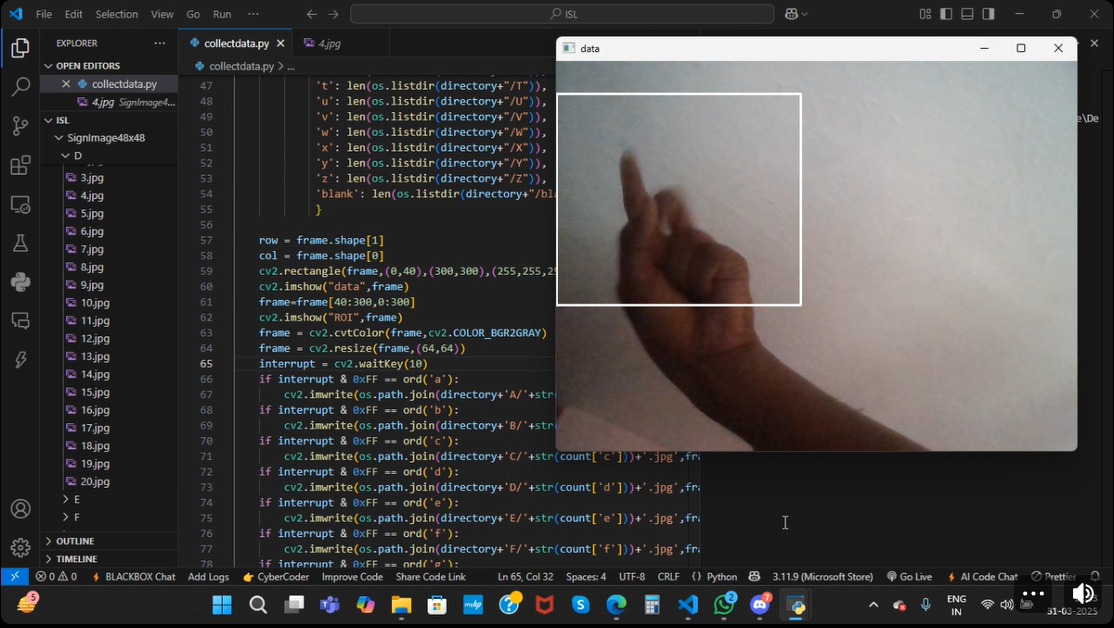Open notifications bell in status bar
This screenshot has width=1114, height=628.
click(x=1095, y=576)
